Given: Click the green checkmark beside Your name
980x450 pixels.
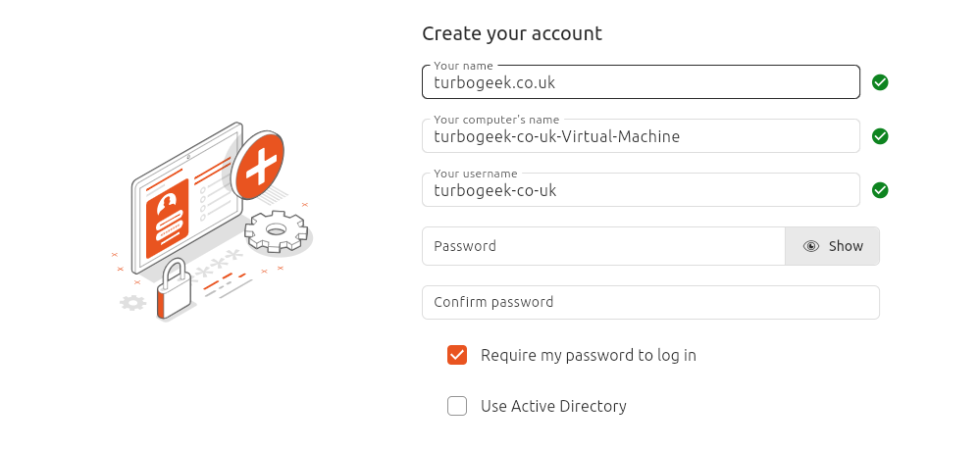Looking at the screenshot, I should point(880,82).
